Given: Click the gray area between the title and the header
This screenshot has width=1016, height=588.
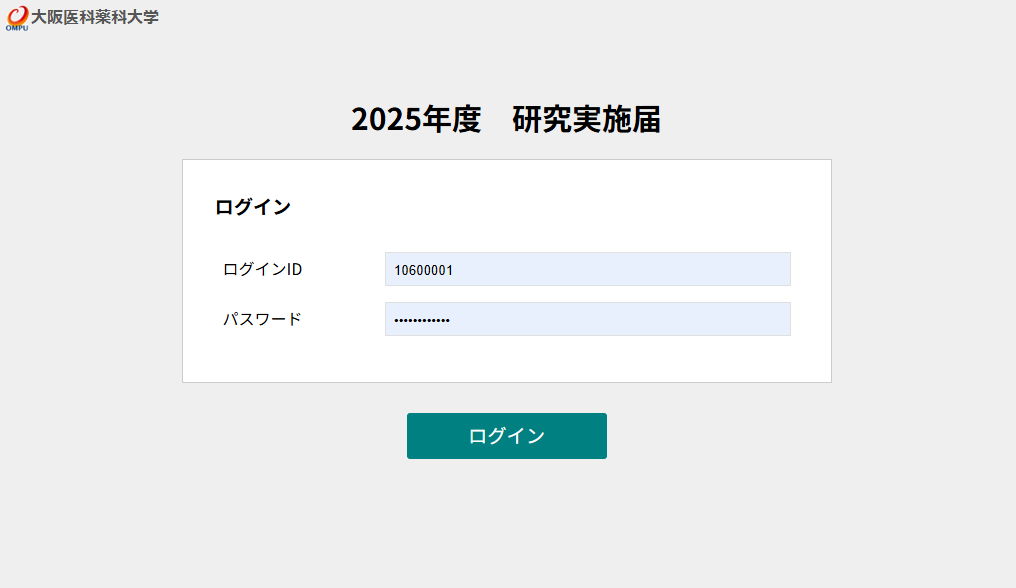Looking at the screenshot, I should click(x=506, y=65).
